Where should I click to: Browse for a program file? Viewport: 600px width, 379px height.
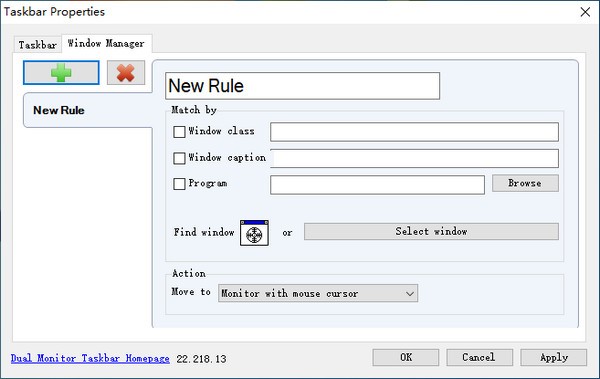tap(525, 183)
